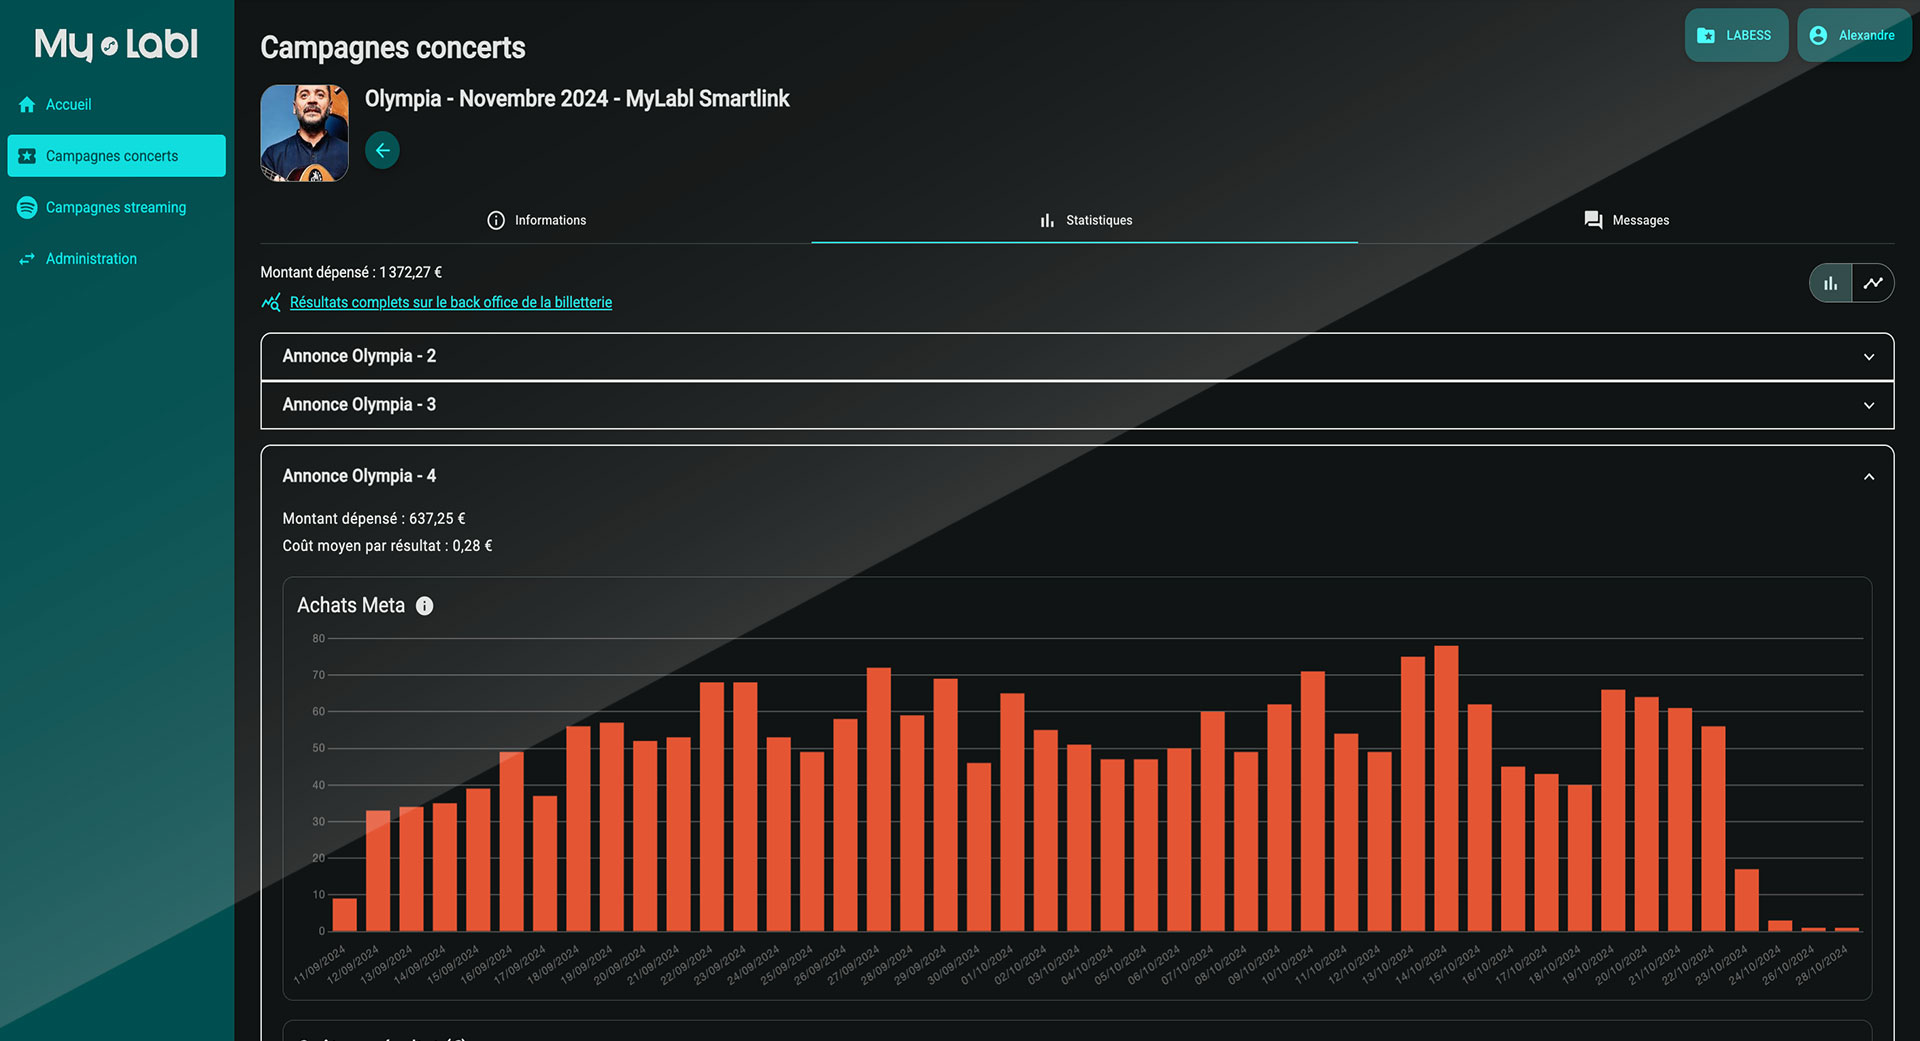Click the Achats Meta info icon
The image size is (1920, 1041).
(x=425, y=606)
